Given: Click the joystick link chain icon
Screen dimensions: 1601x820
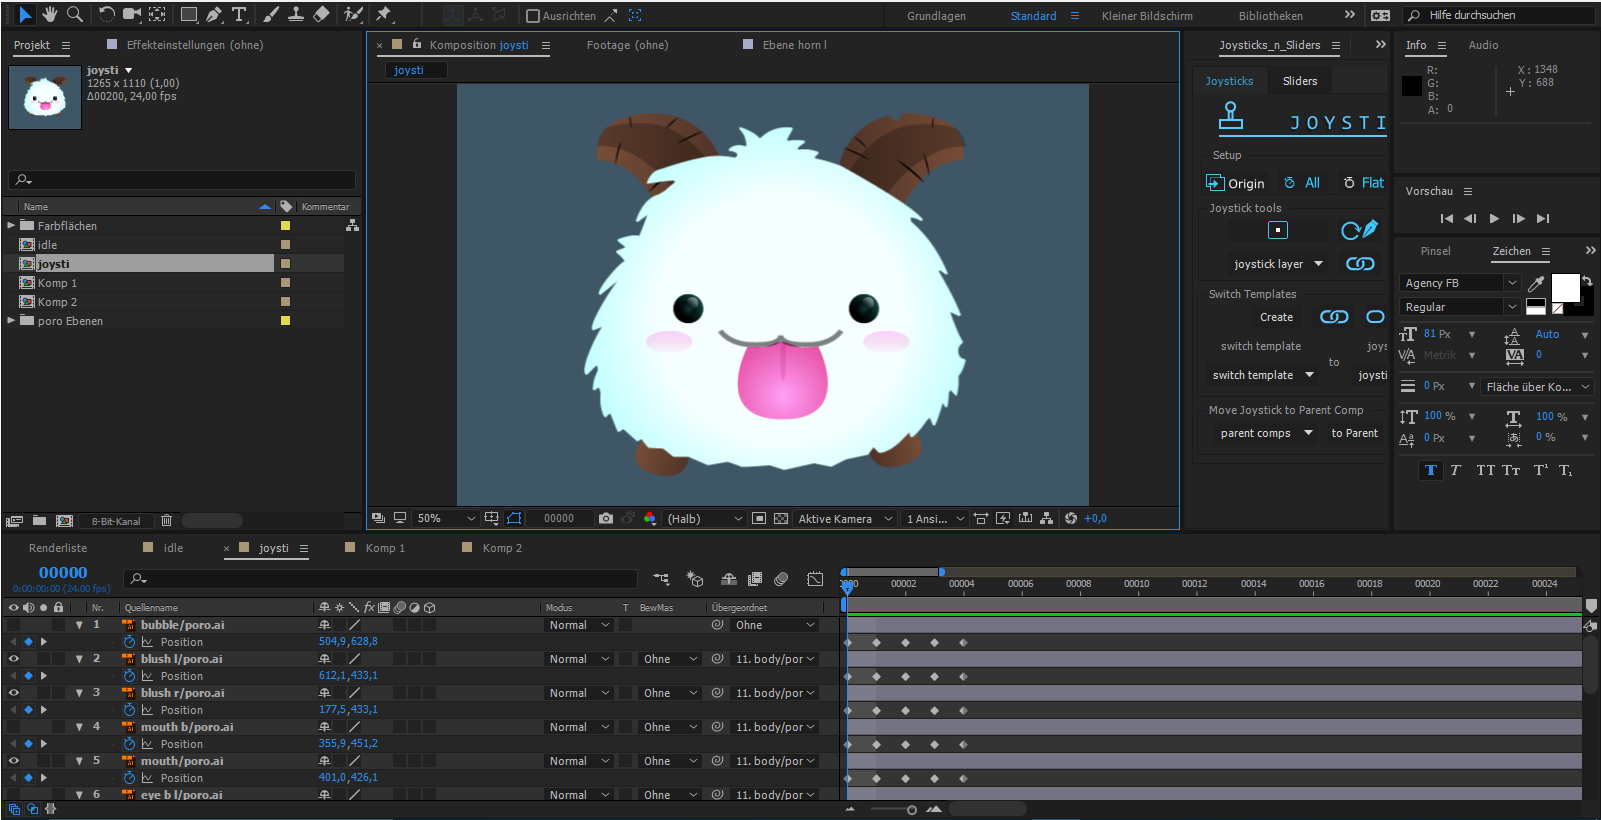Looking at the screenshot, I should (1360, 264).
